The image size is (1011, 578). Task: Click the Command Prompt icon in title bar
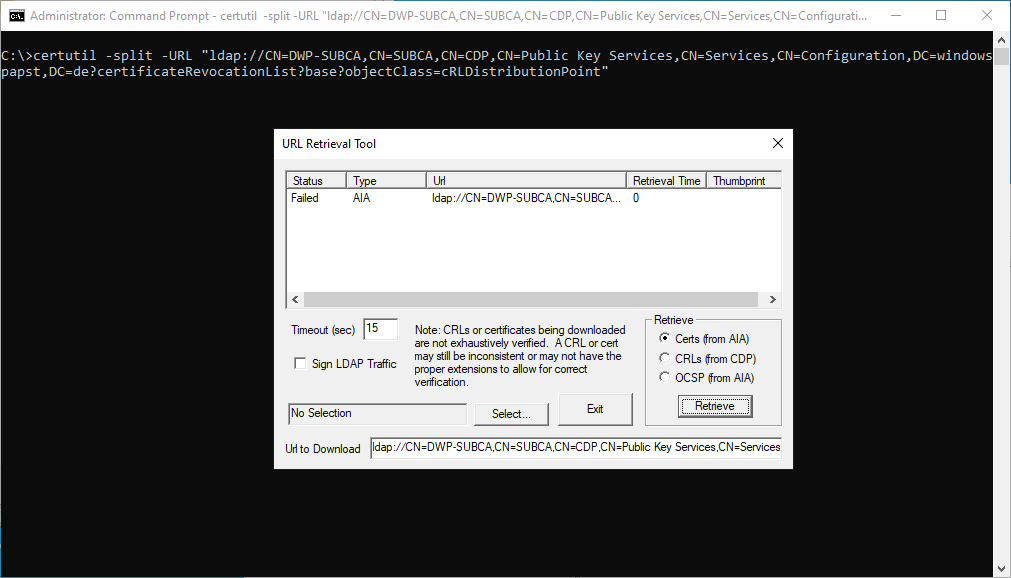click(17, 16)
